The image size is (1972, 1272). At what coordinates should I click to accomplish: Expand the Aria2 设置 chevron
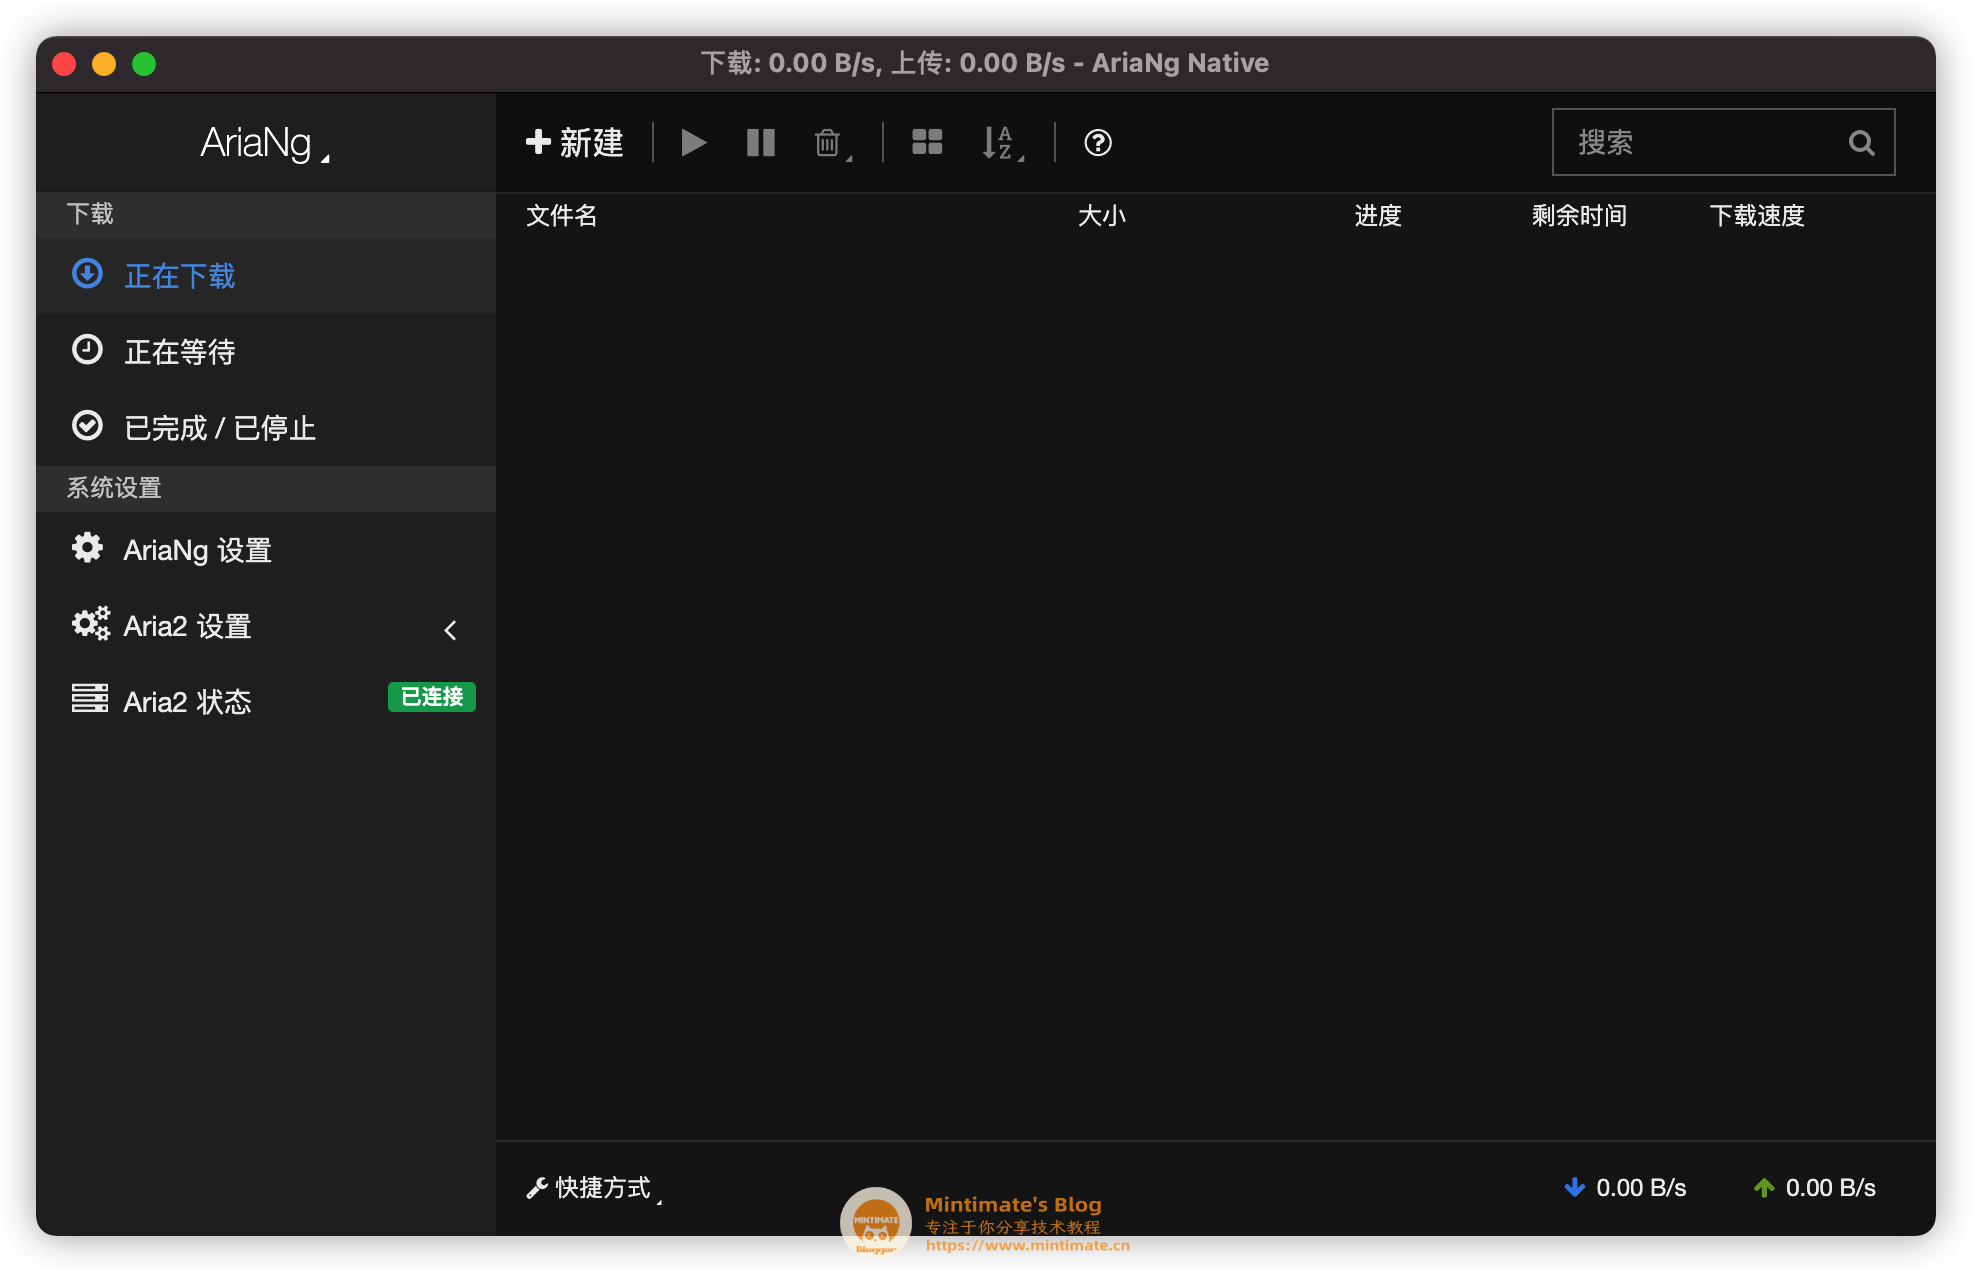[x=450, y=630]
